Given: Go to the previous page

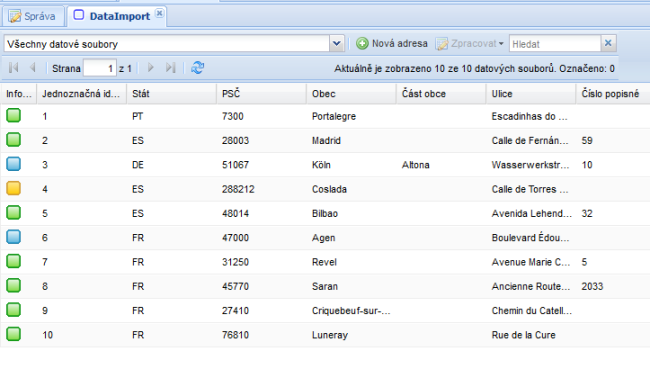Looking at the screenshot, I should click(33, 68).
